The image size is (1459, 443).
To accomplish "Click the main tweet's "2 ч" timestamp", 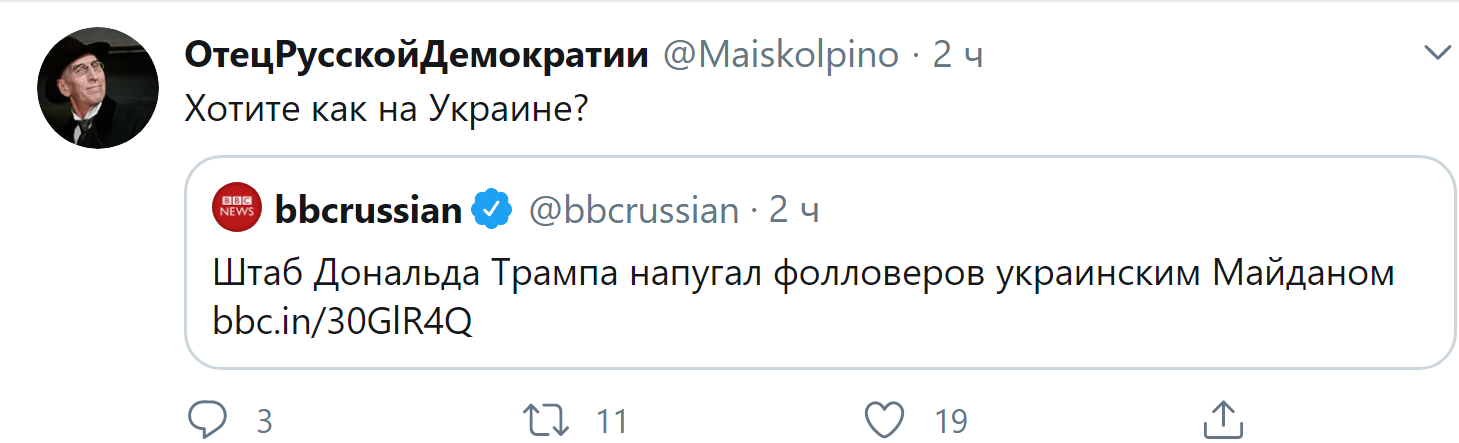I will [x=958, y=55].
